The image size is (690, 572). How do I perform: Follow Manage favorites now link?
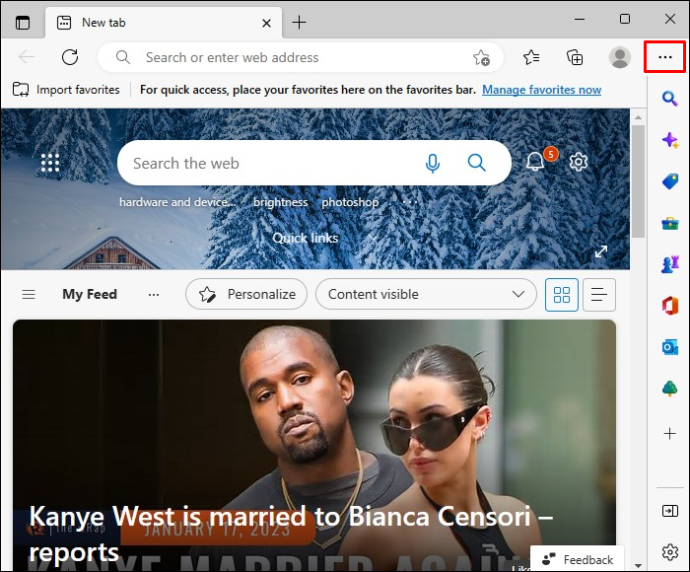[542, 90]
